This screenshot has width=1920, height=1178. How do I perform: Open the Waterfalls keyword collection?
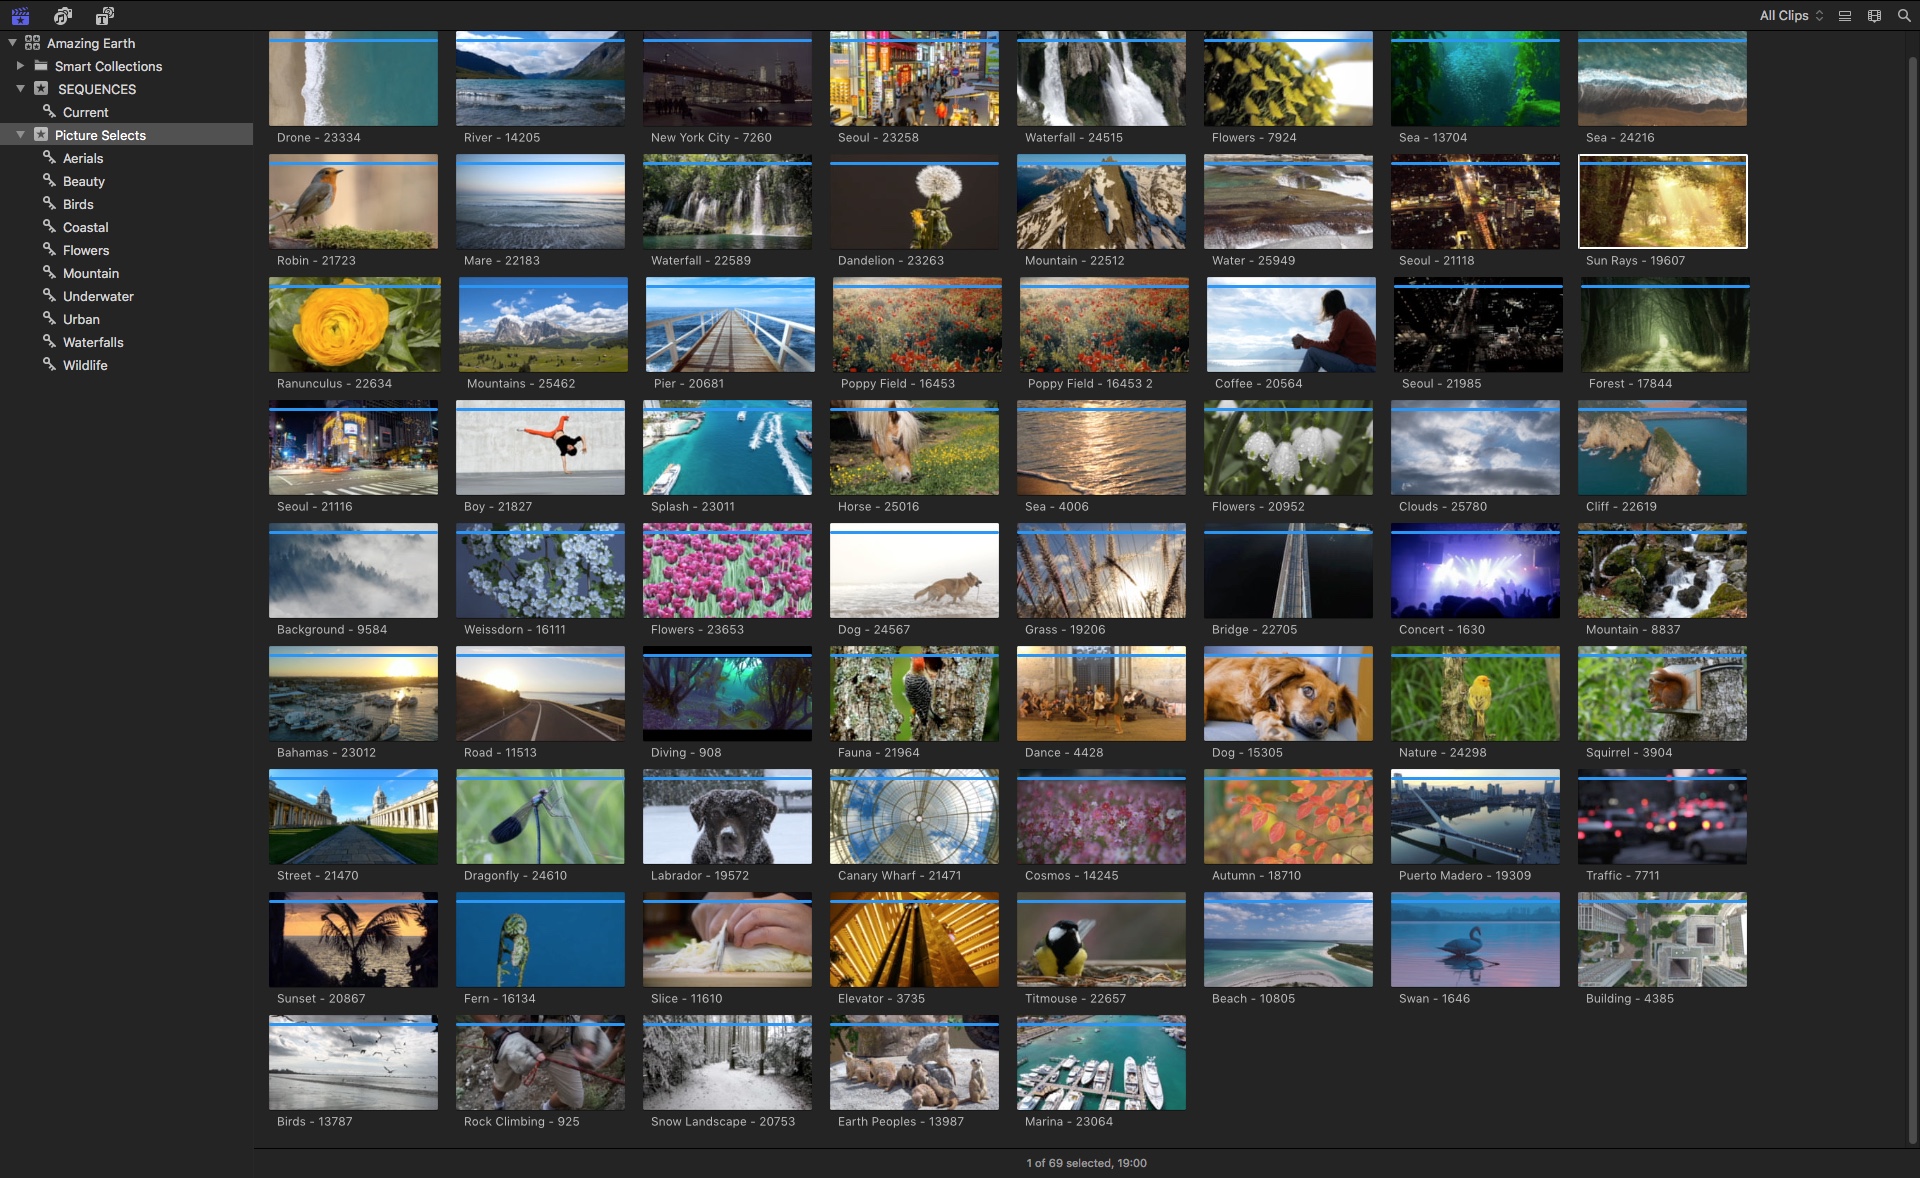click(93, 342)
